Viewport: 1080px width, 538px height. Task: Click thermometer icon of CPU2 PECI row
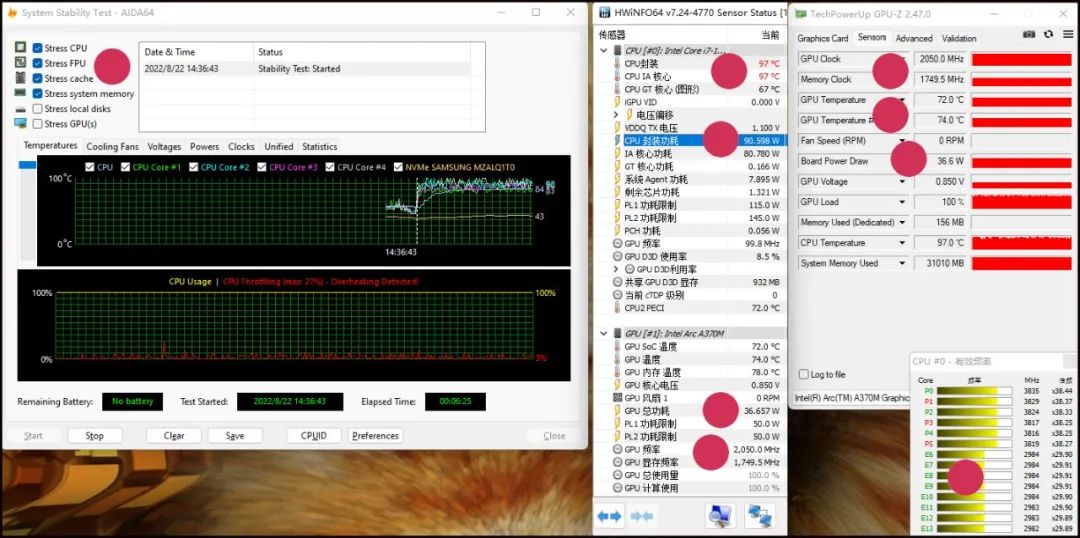[617, 308]
